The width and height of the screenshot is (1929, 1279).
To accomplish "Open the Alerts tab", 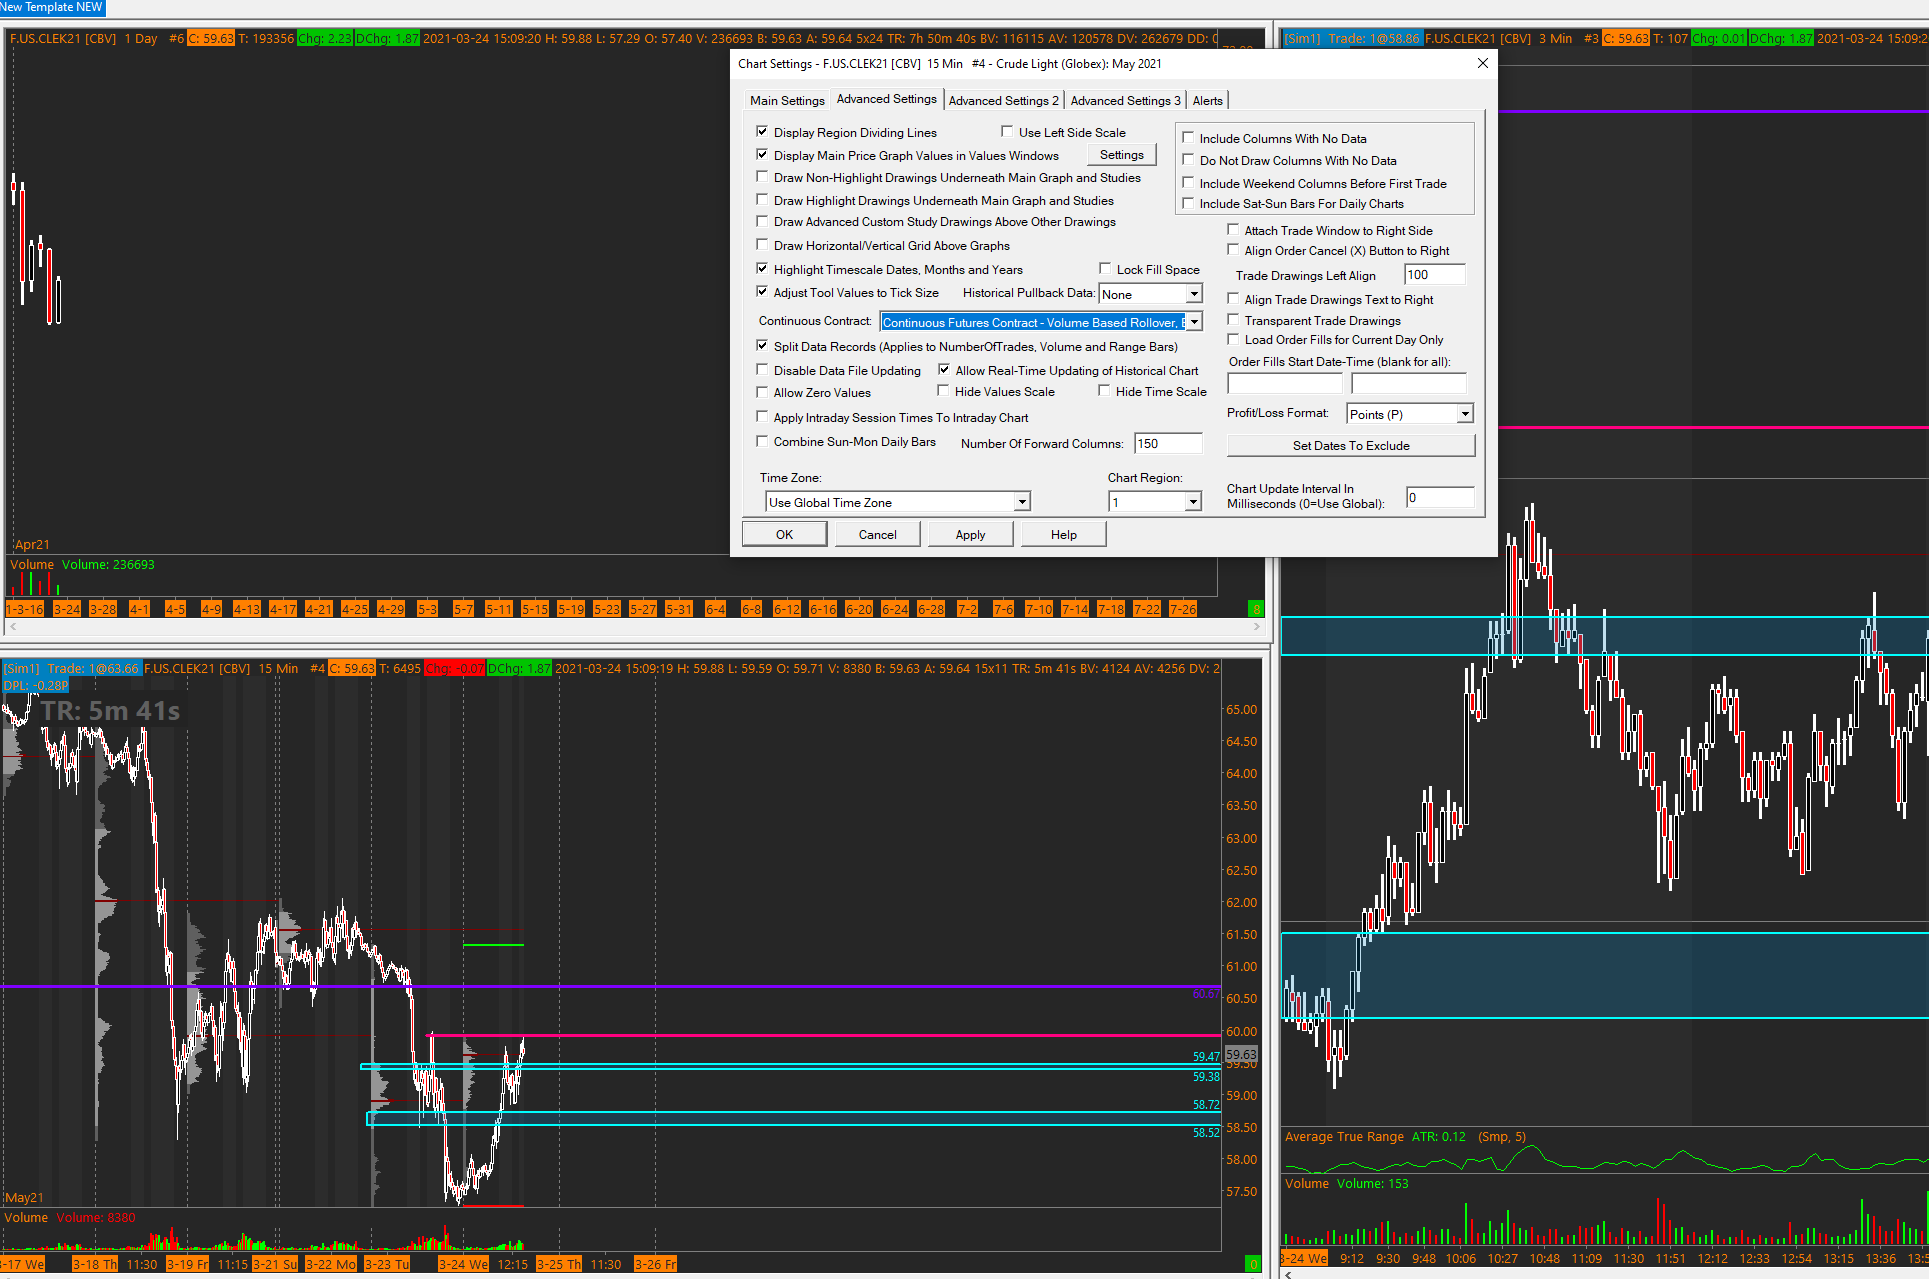I will [x=1207, y=100].
